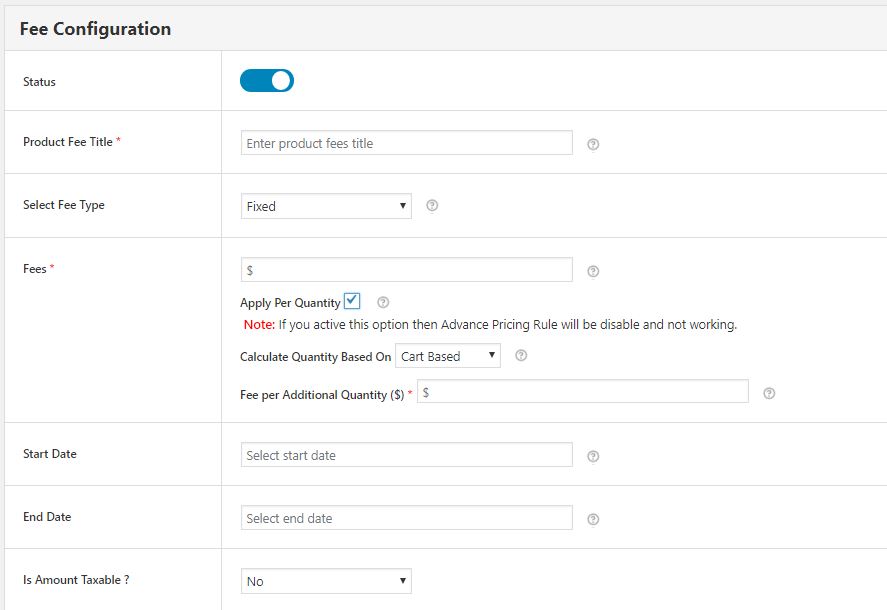The image size is (887, 610).
Task: Open help icon next to Fees field
Action: click(x=593, y=271)
